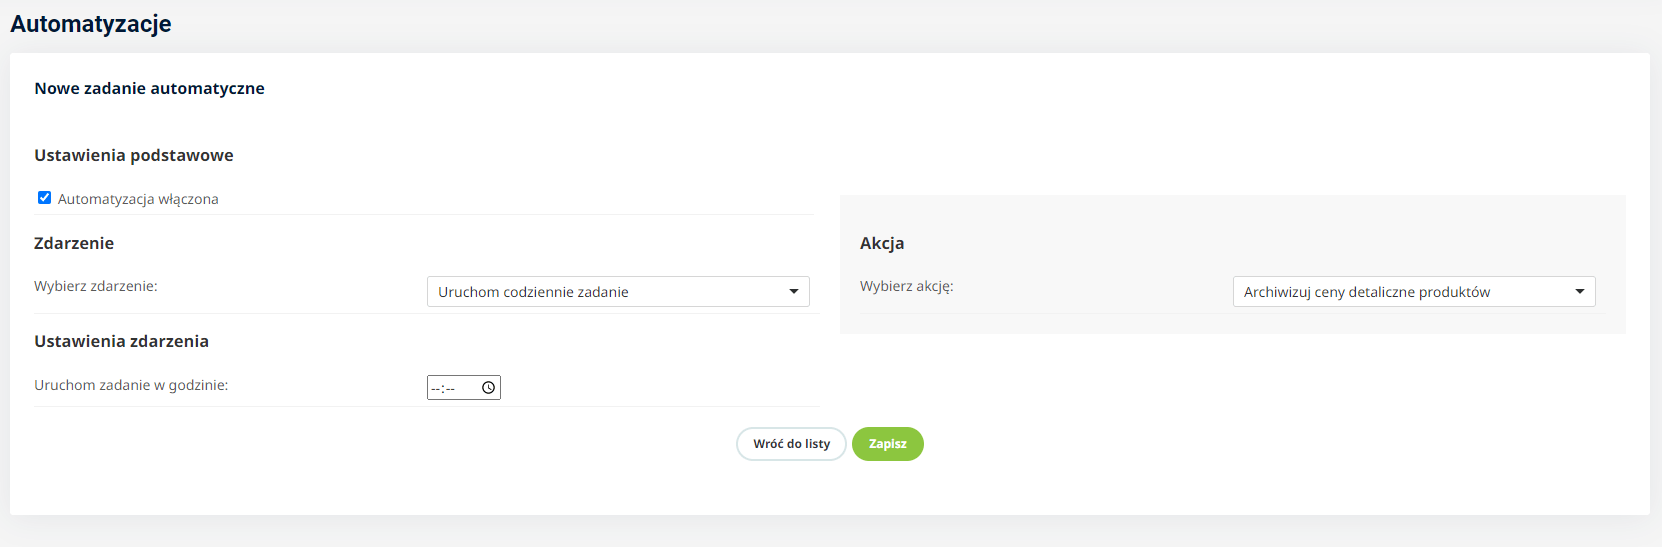Click the arrow of the Wybierz zdarzenie dropdown

pos(794,292)
